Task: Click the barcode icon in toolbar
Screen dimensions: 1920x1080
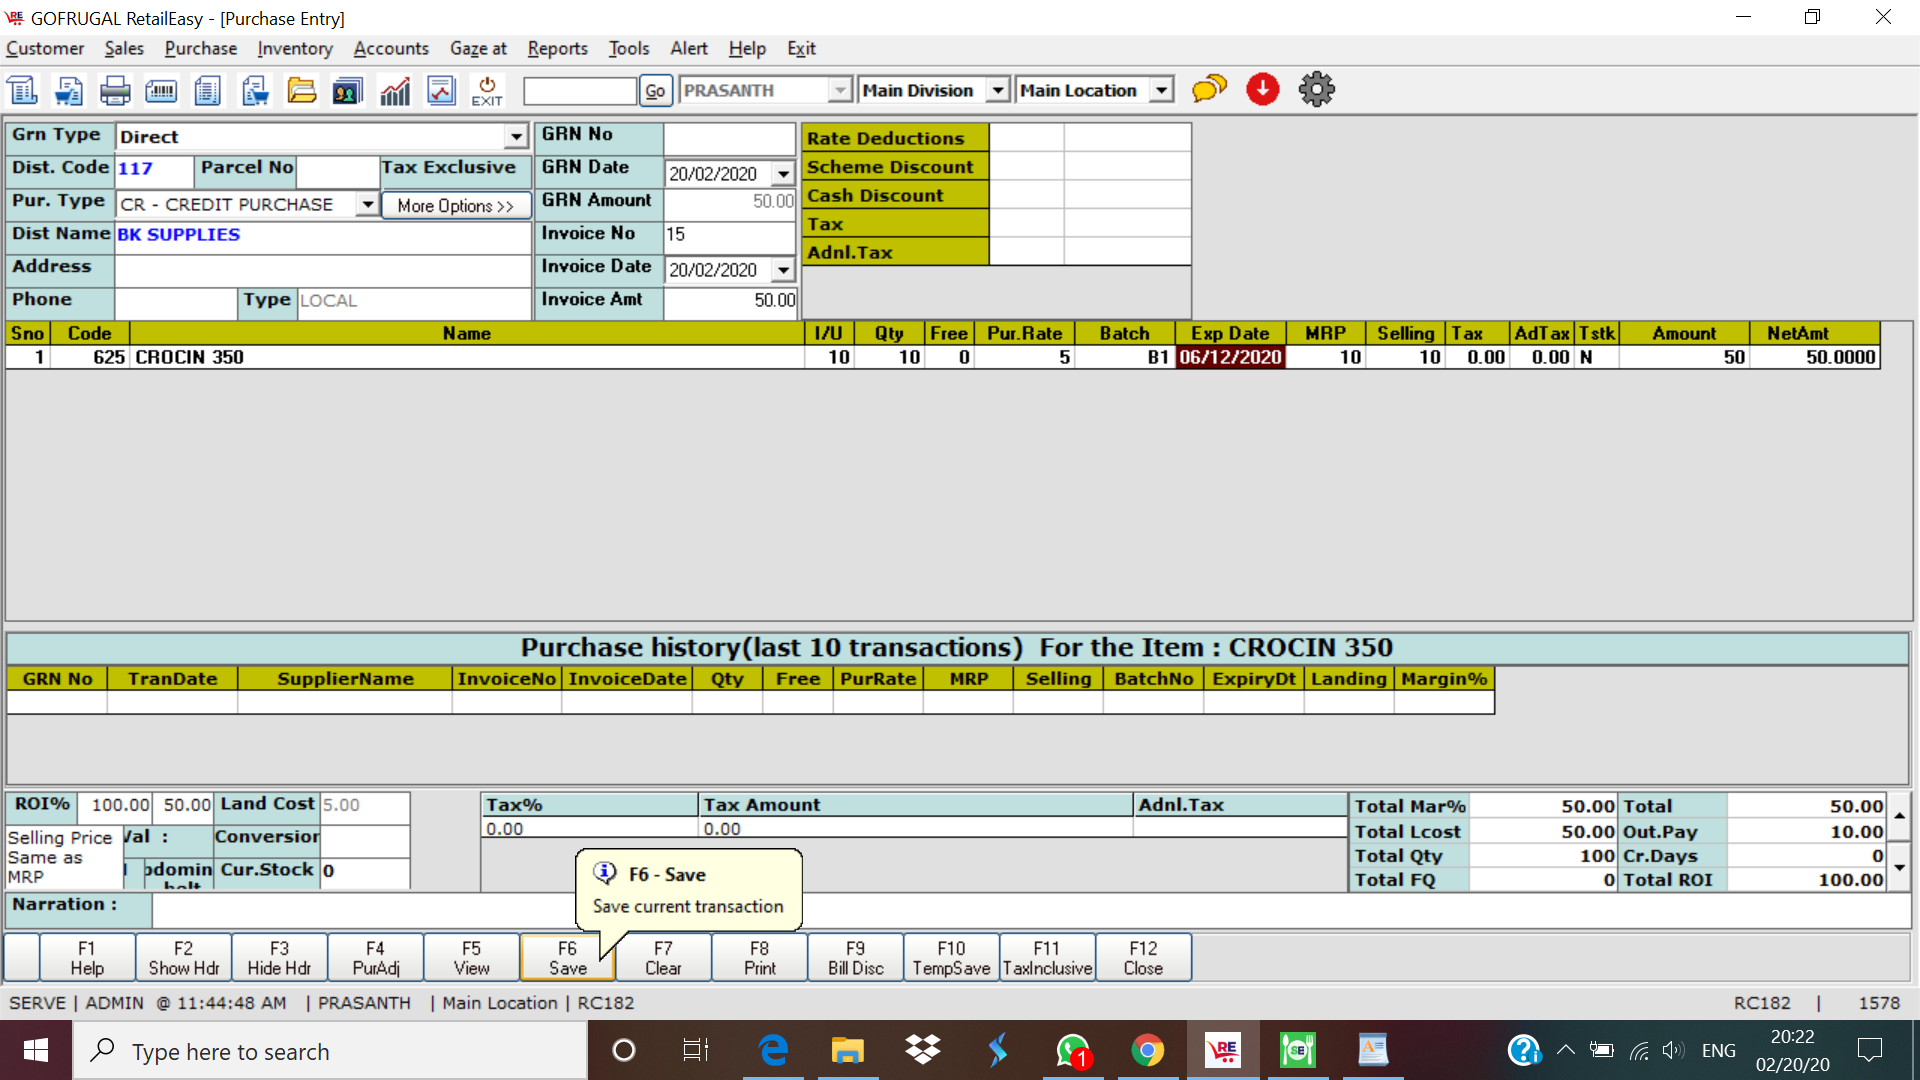Action: pyautogui.click(x=161, y=91)
